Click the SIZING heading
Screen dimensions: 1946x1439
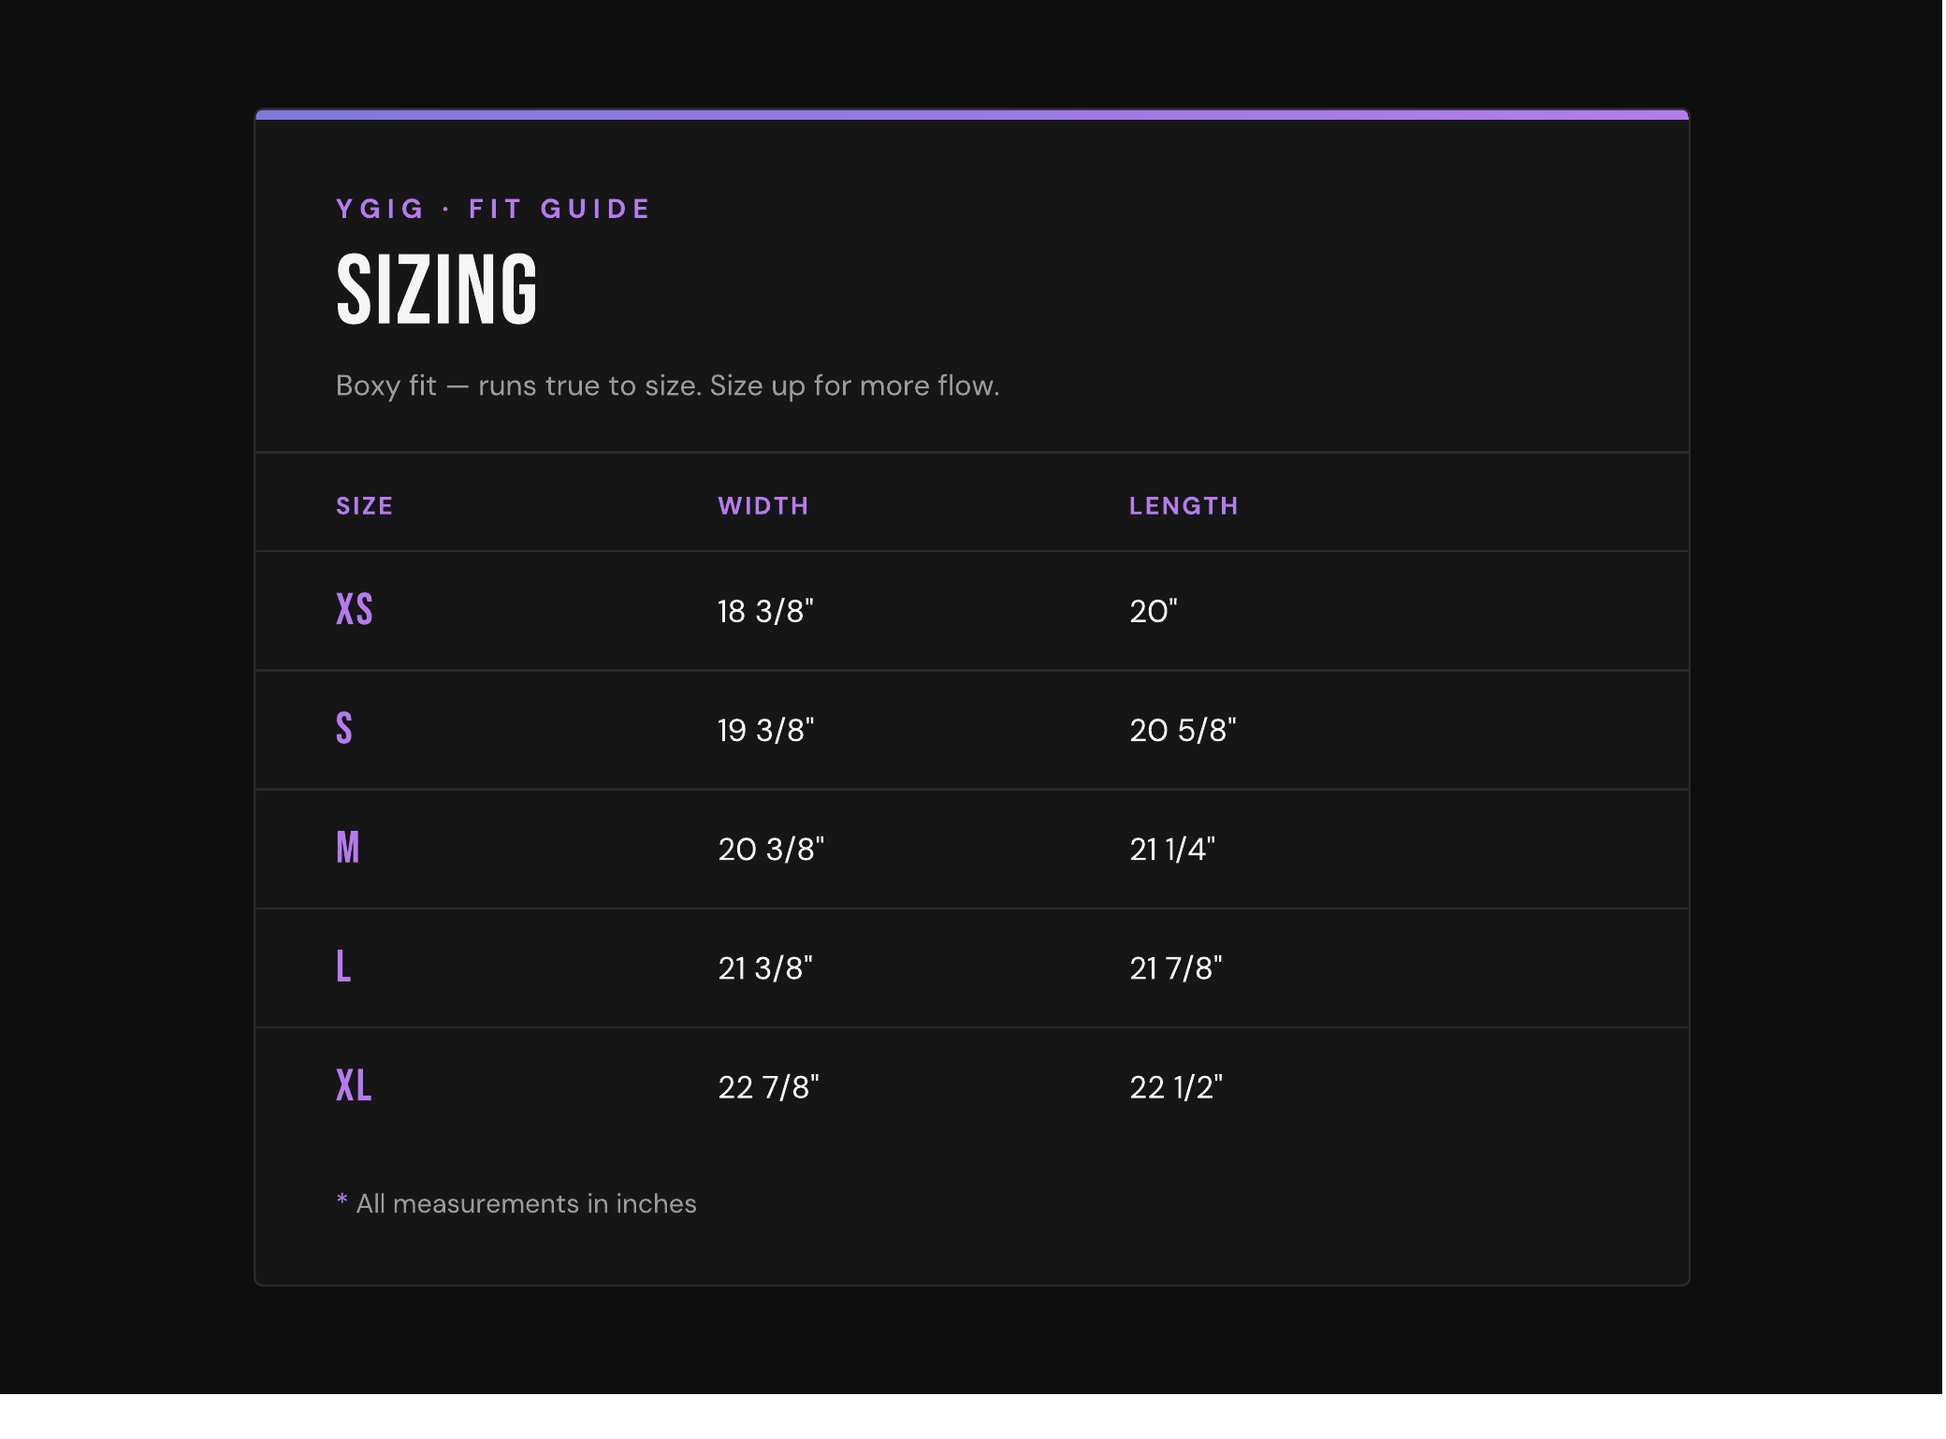pos(437,290)
